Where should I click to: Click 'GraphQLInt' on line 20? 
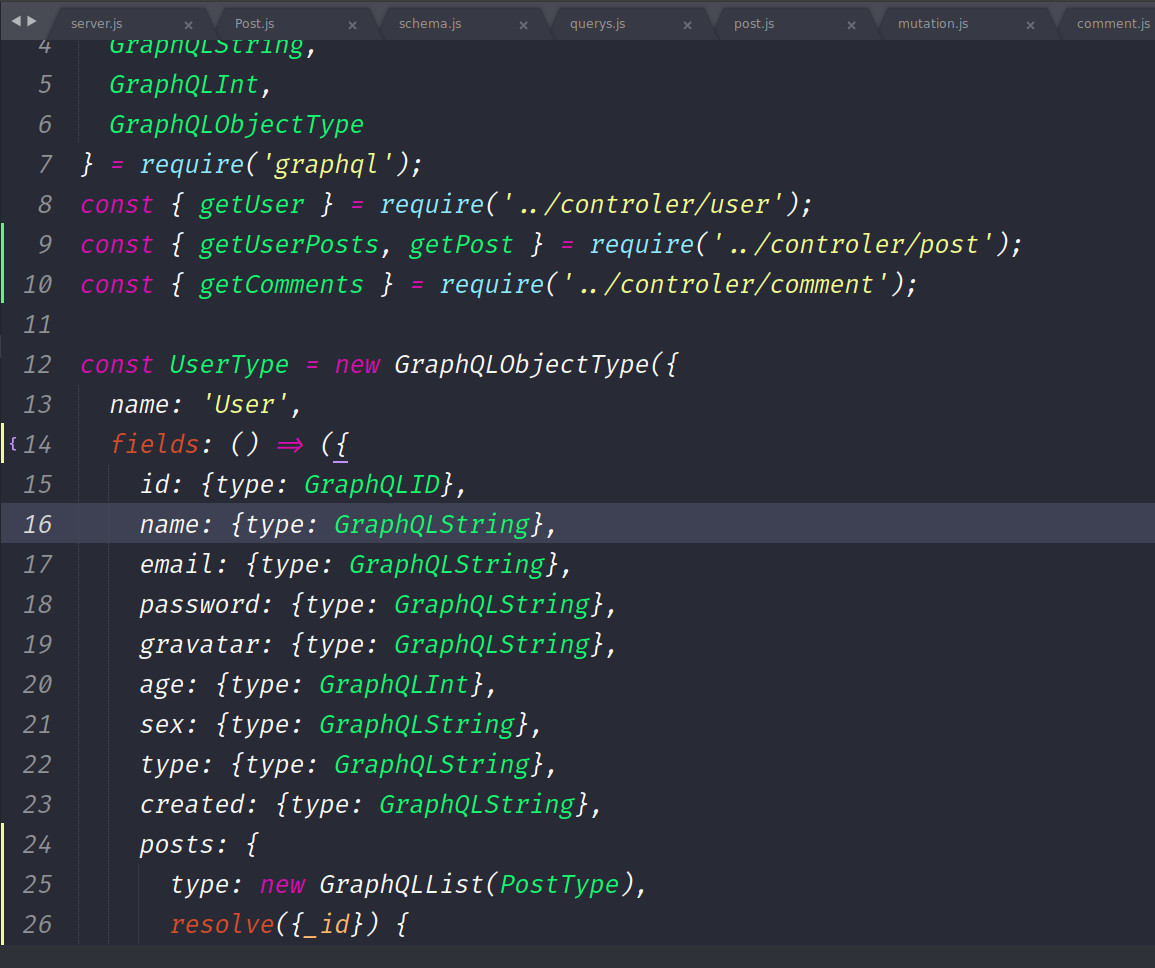pyautogui.click(x=393, y=684)
